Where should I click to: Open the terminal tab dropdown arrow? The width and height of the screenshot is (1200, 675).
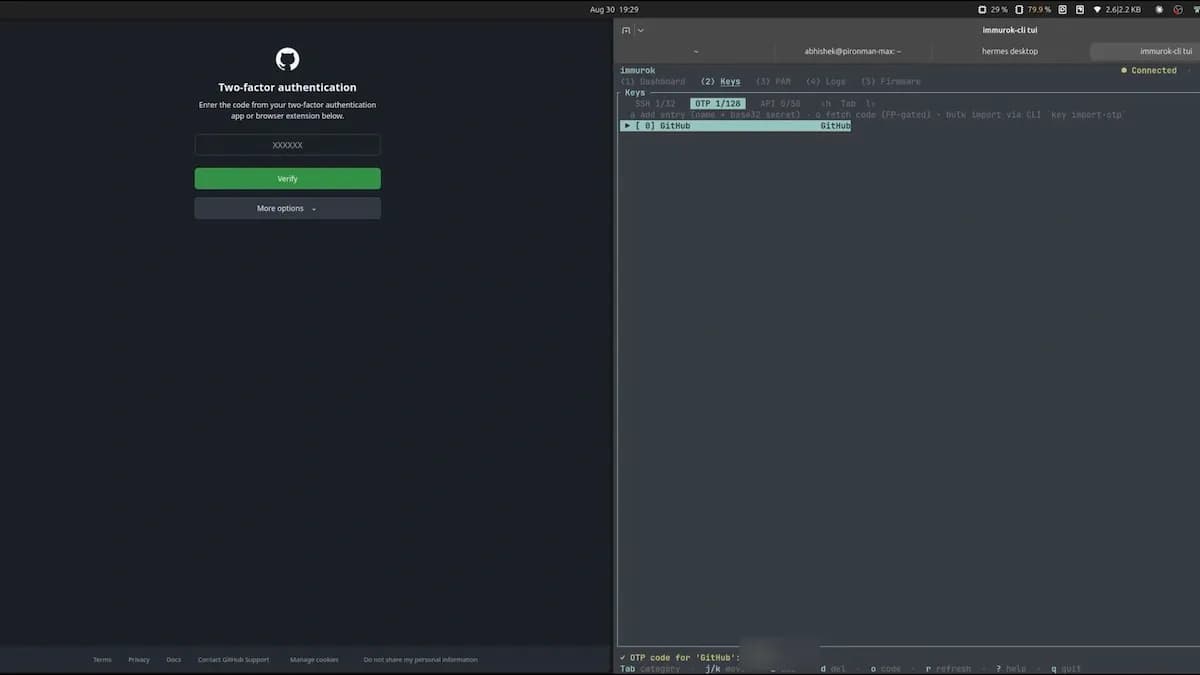[x=640, y=30]
